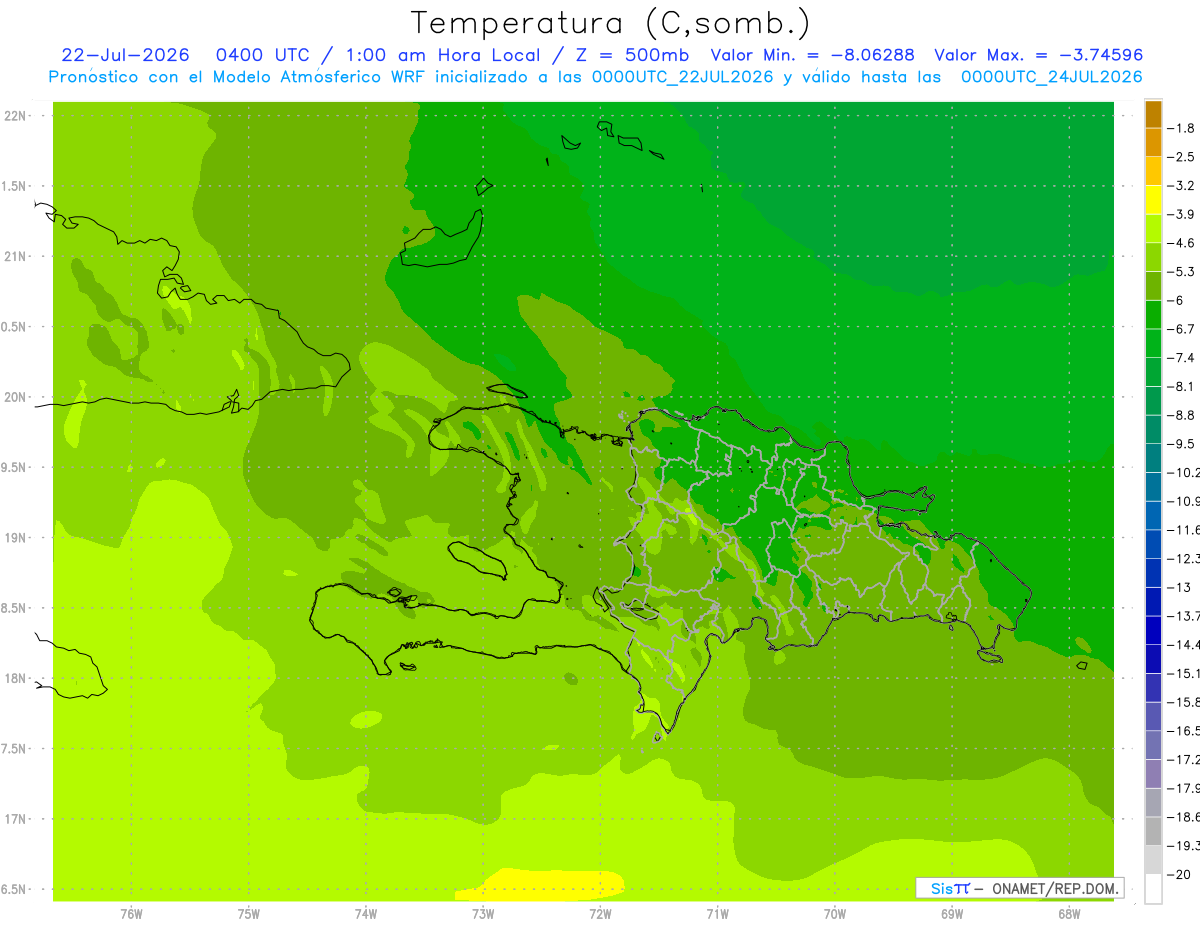Image resolution: width=1200 pixels, height=927 pixels.
Task: Click the yellow warm patch on the map's bottom edge
Action: 540,884
